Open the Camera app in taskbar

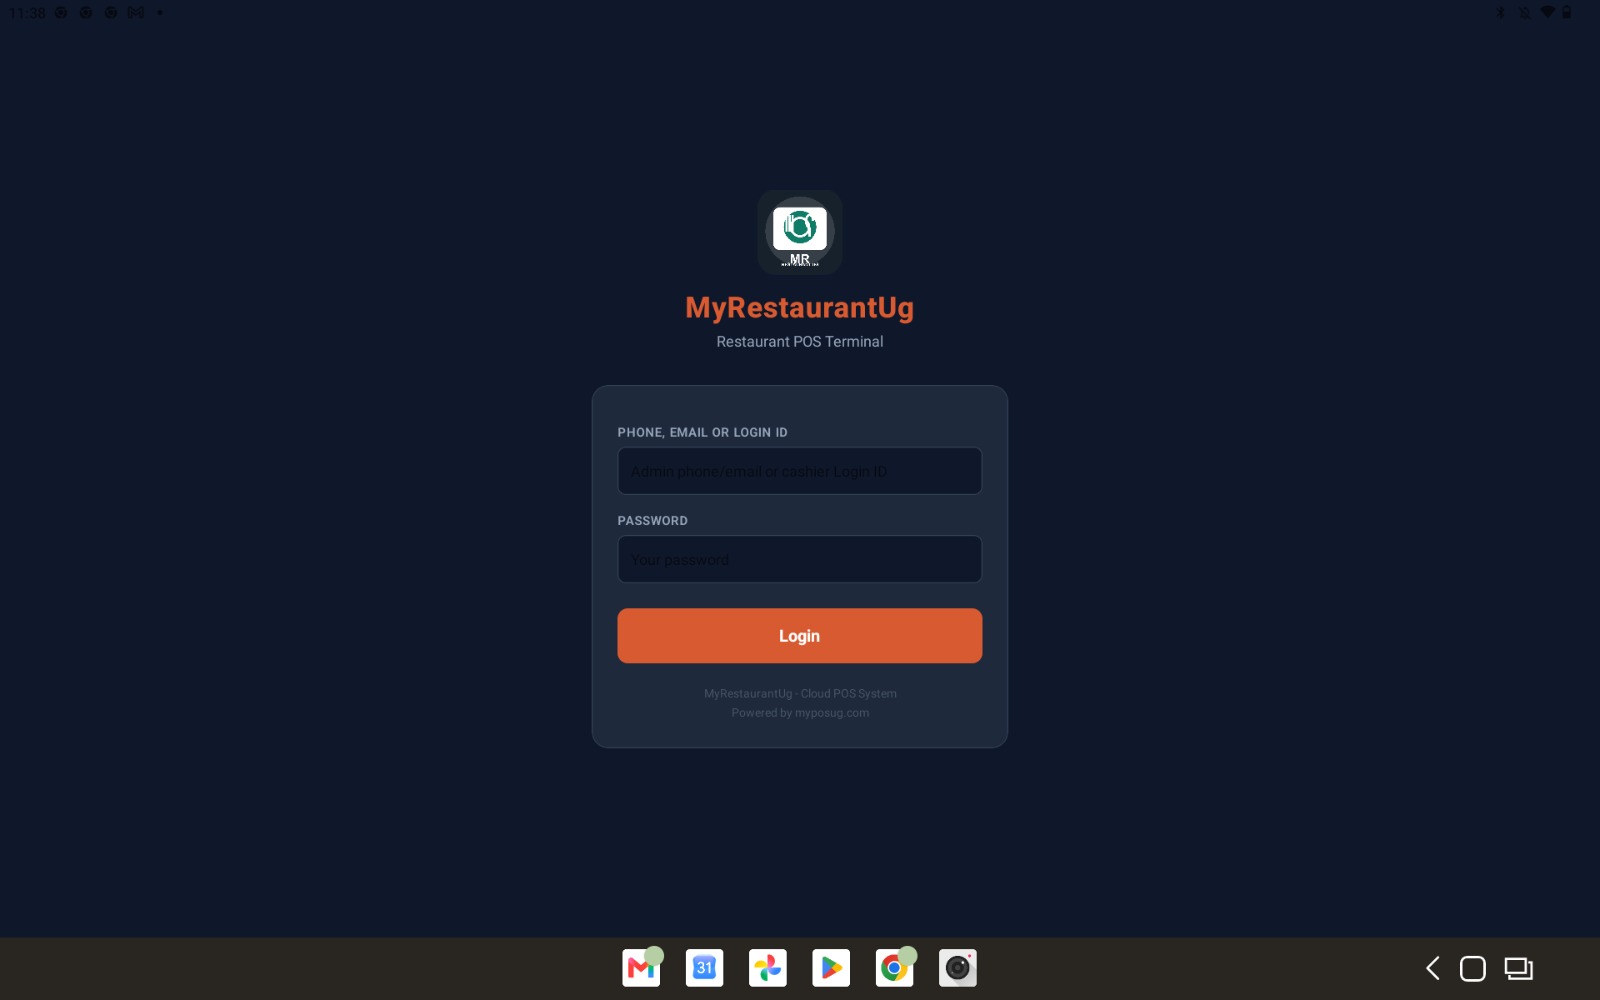[958, 968]
